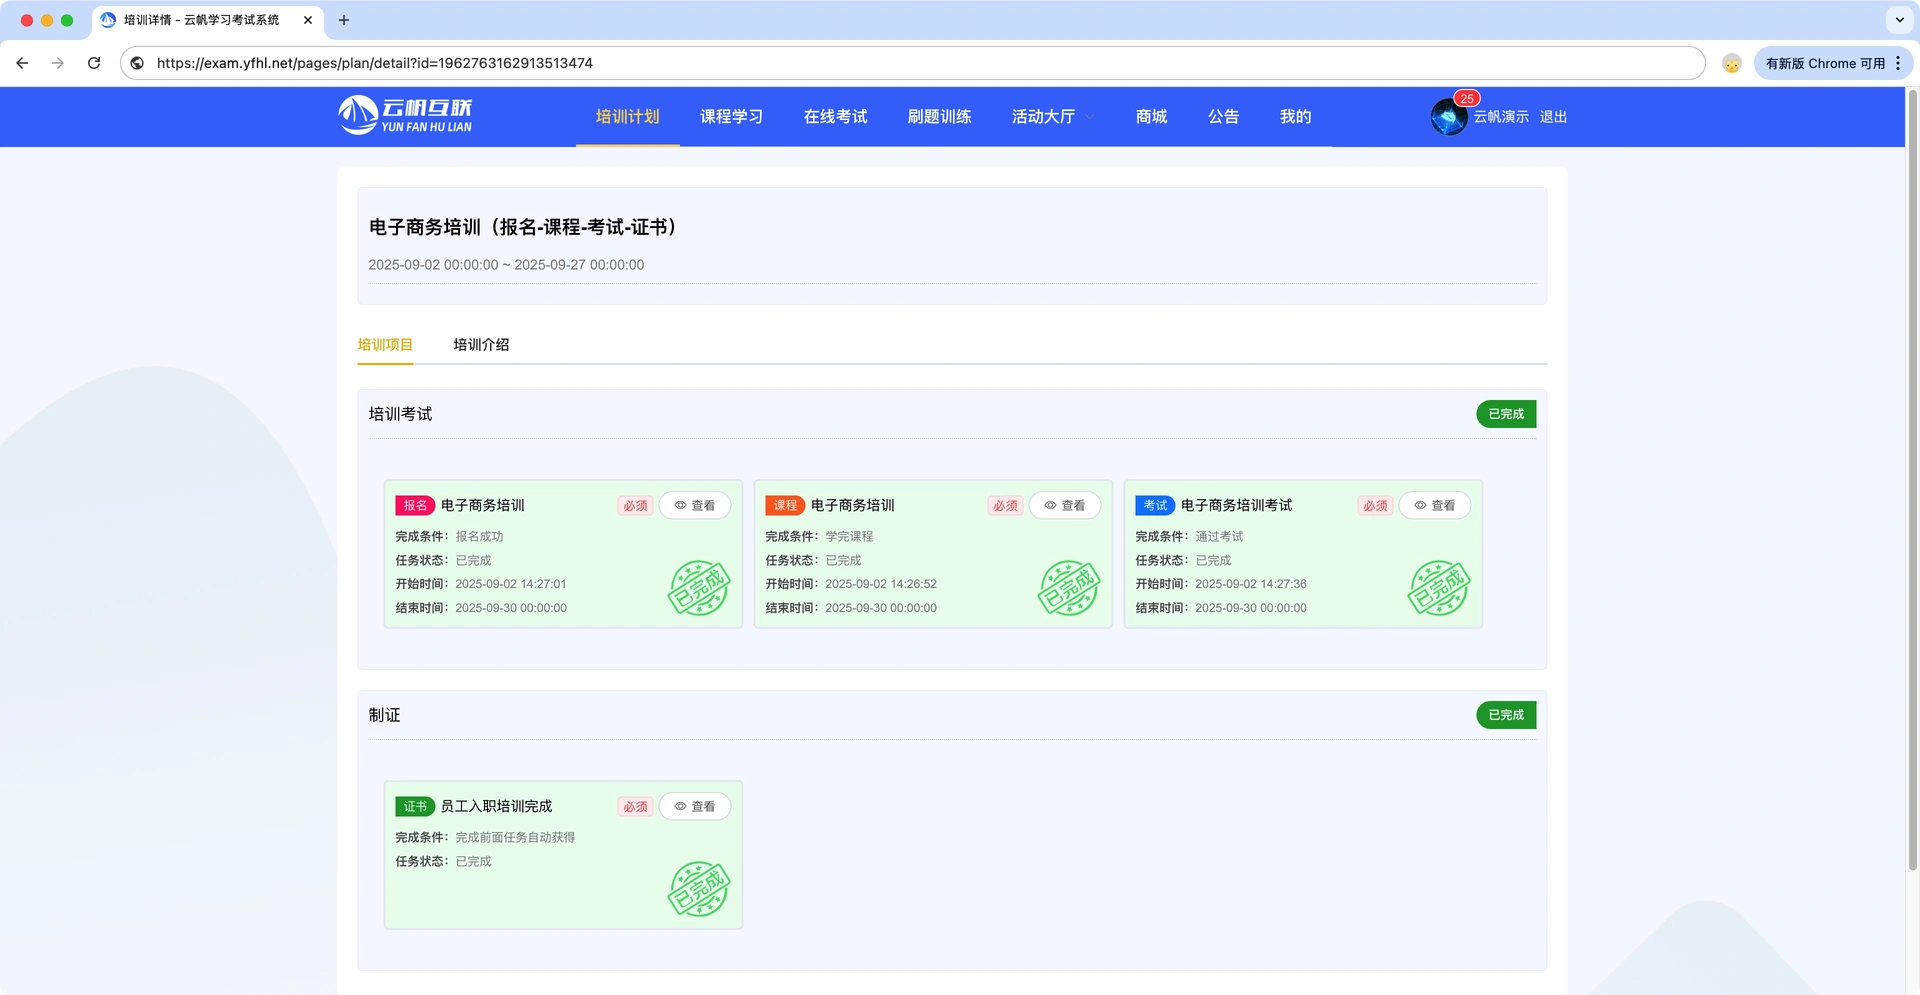
Task: Click the blue 考试 tag
Action: pos(1155,506)
